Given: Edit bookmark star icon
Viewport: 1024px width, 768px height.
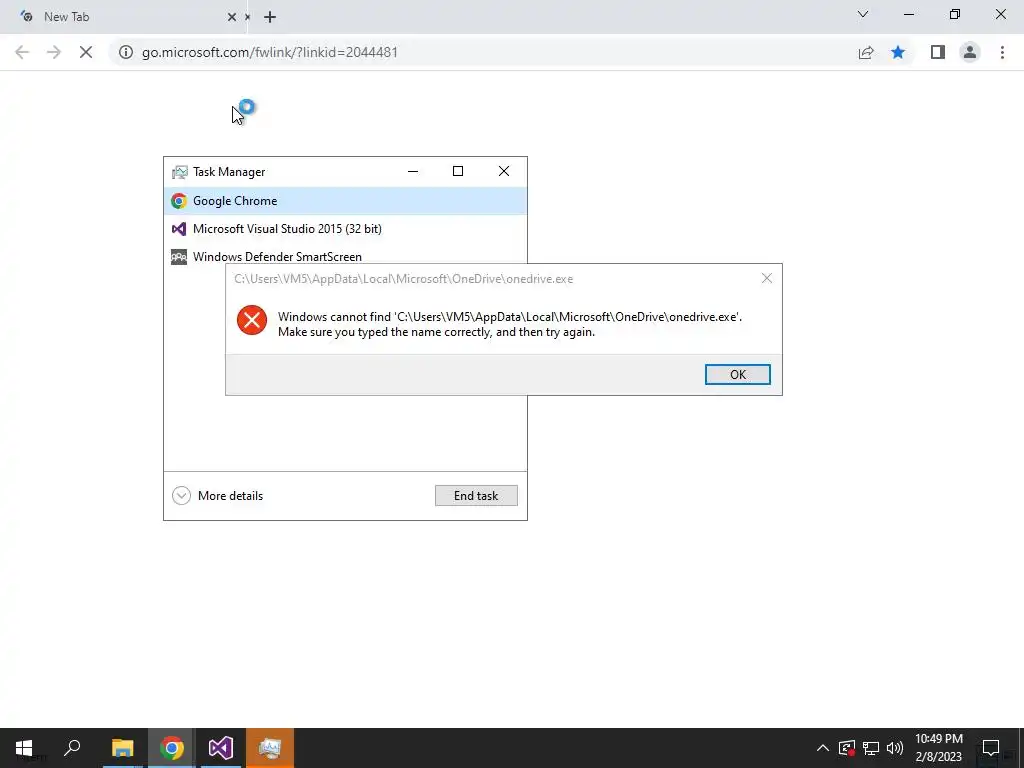Looking at the screenshot, I should click(898, 52).
